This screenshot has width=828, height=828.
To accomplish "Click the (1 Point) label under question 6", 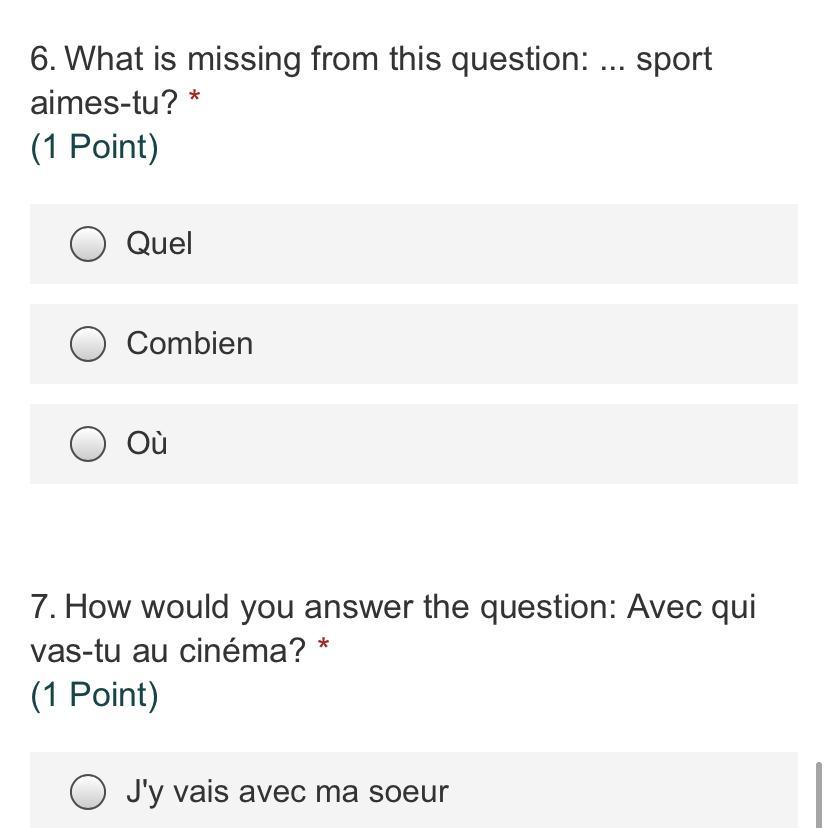I will click(95, 147).
